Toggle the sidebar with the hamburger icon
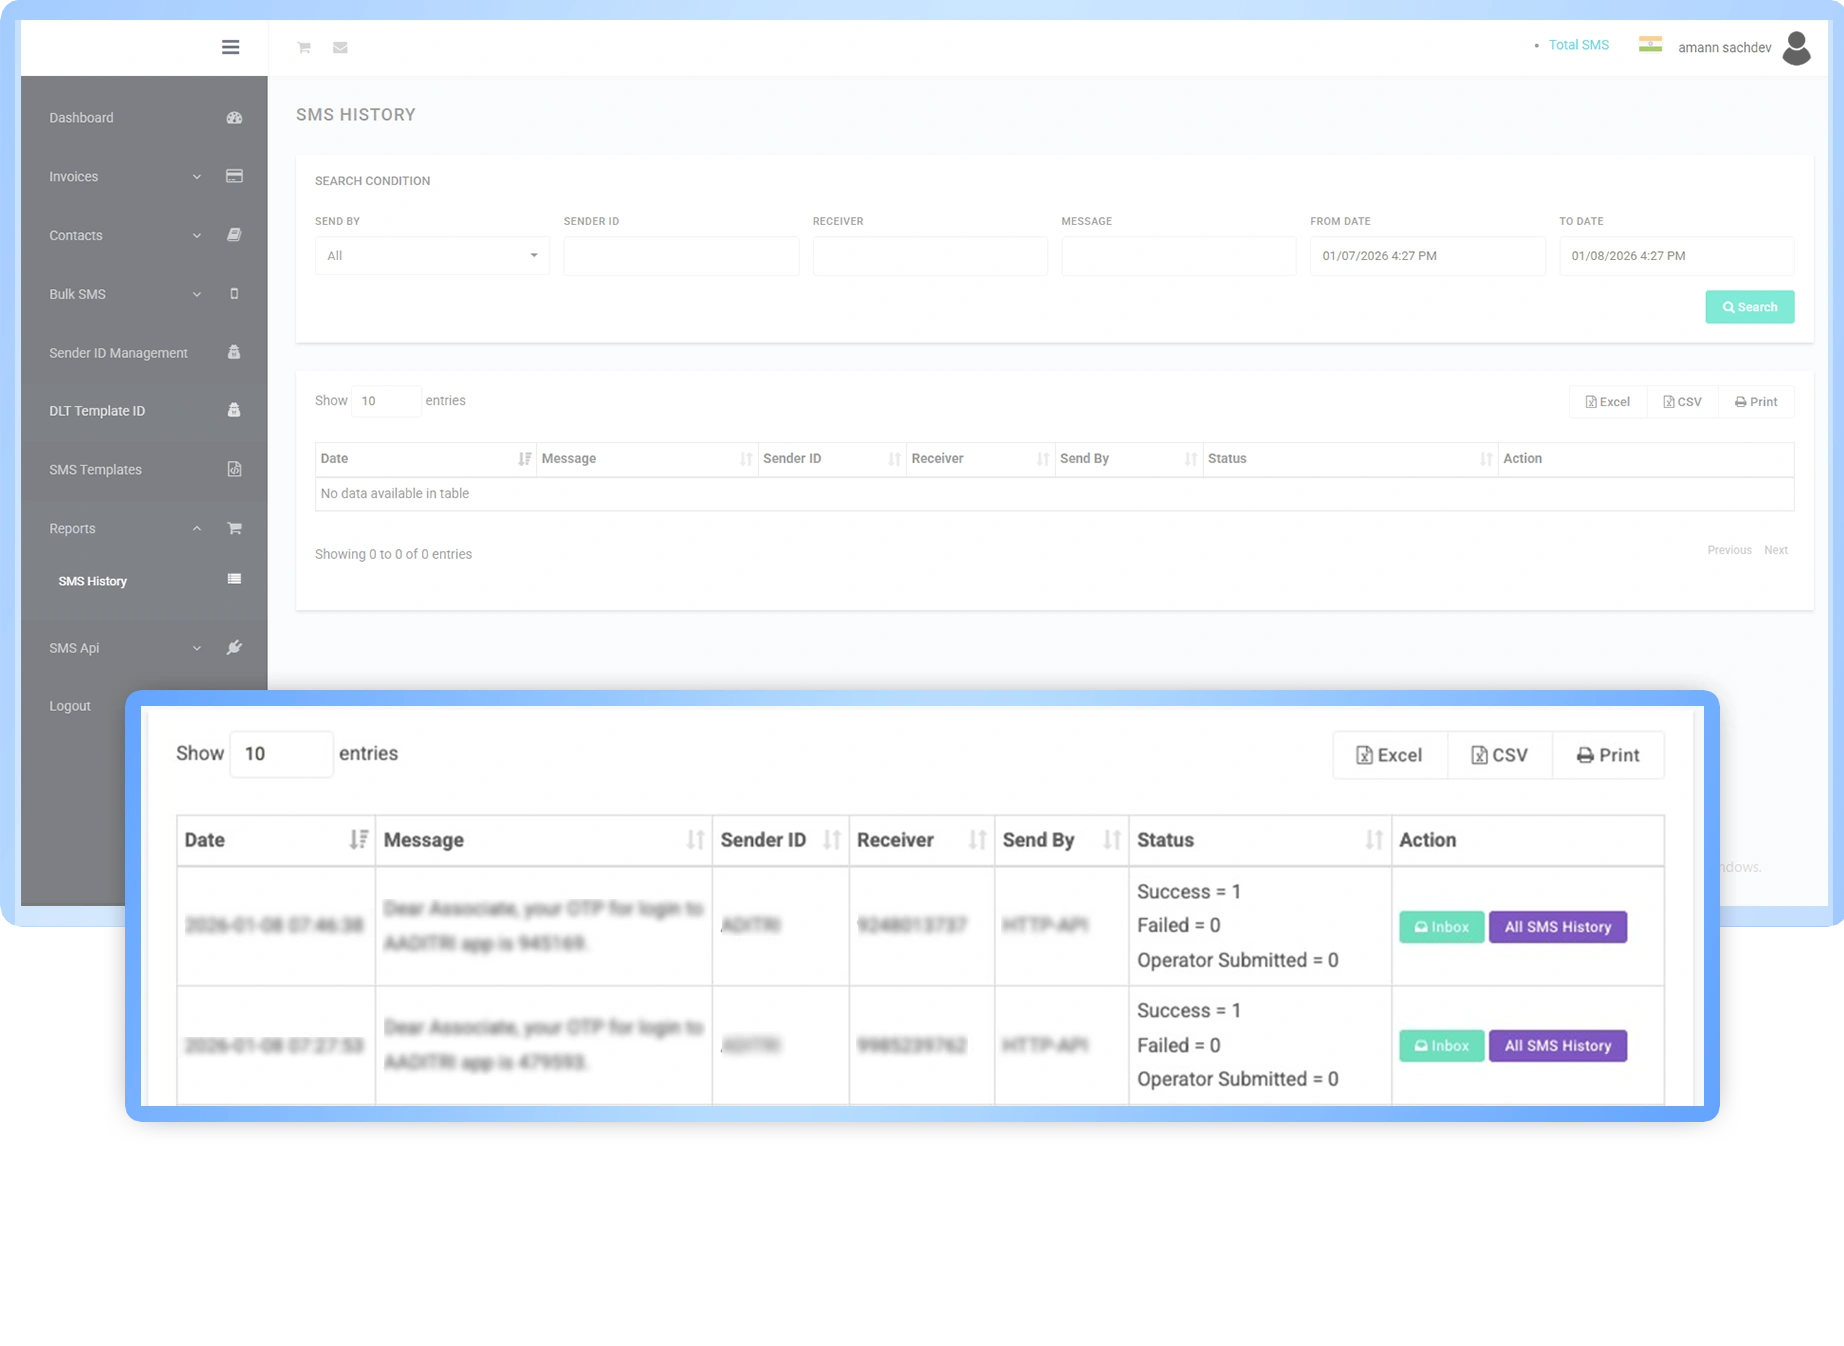Screen dimensions: 1844x1346 (230, 47)
